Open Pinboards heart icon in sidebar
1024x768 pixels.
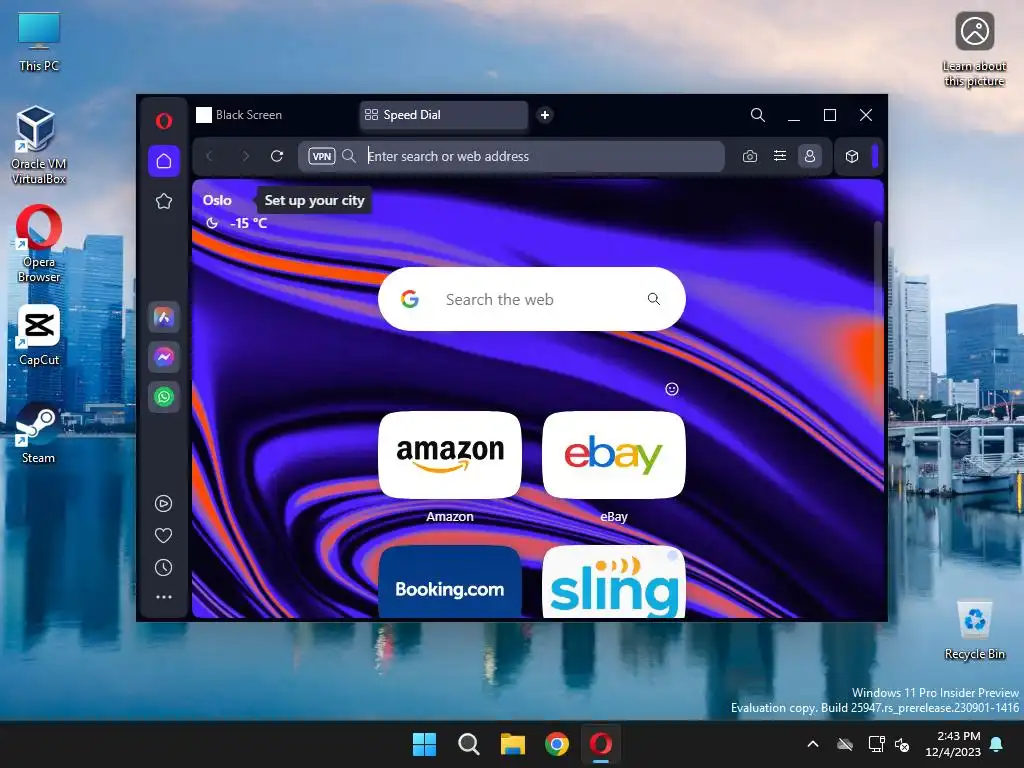163,536
